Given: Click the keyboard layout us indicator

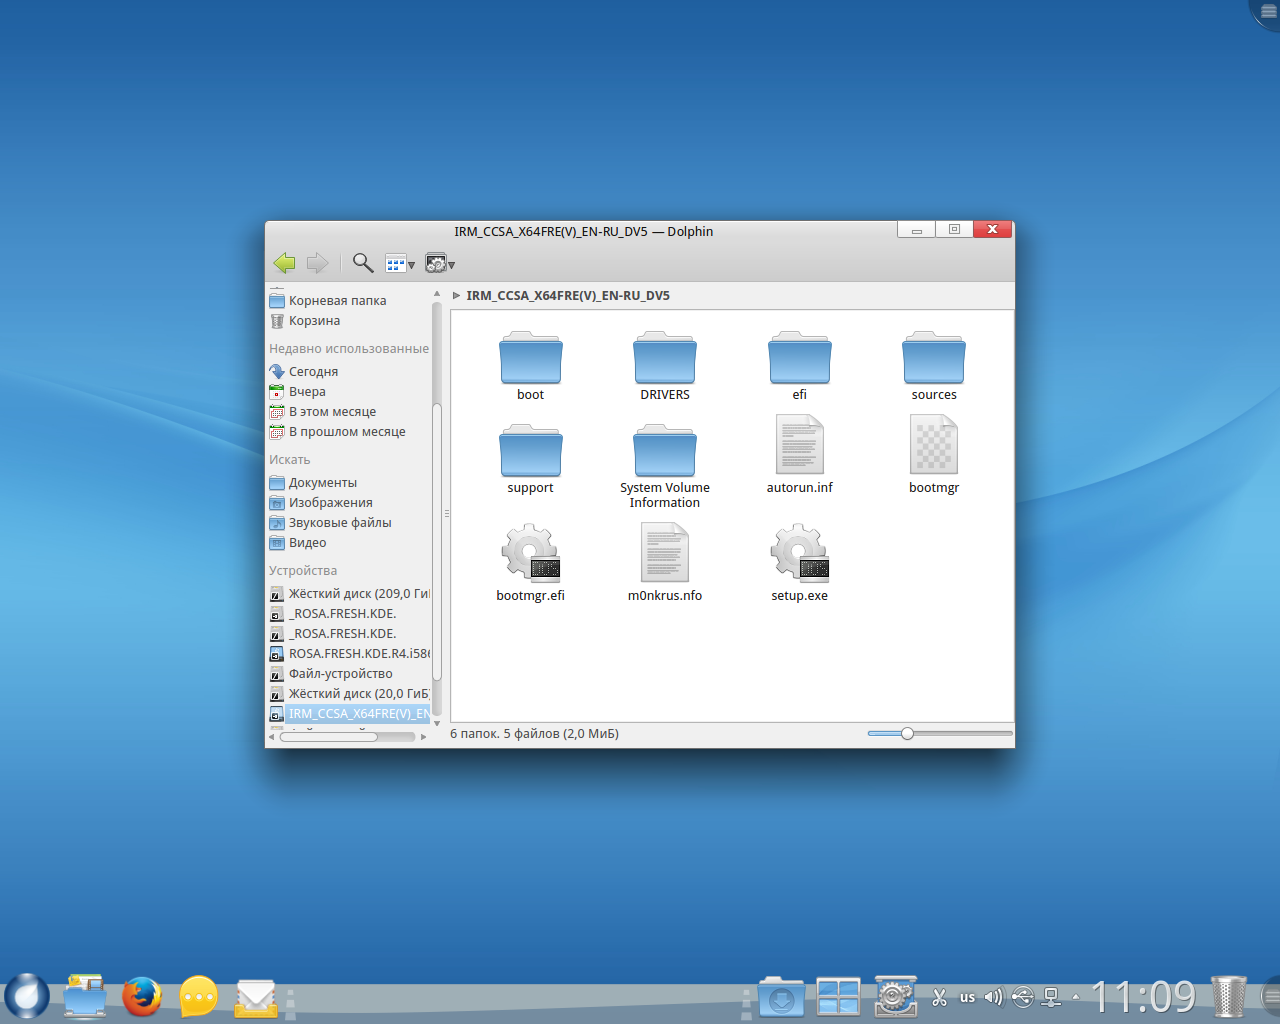Looking at the screenshot, I should (x=967, y=997).
